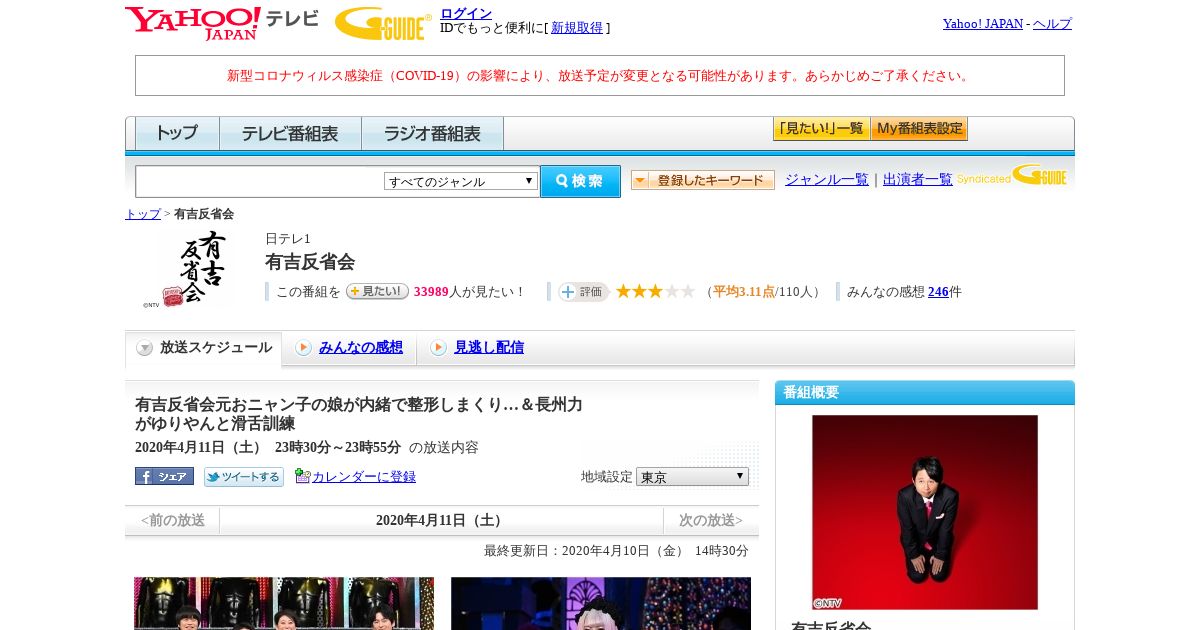Go to Yahoo! JAPAN link
Image resolution: width=1200 pixels, height=630 pixels.
click(983, 23)
